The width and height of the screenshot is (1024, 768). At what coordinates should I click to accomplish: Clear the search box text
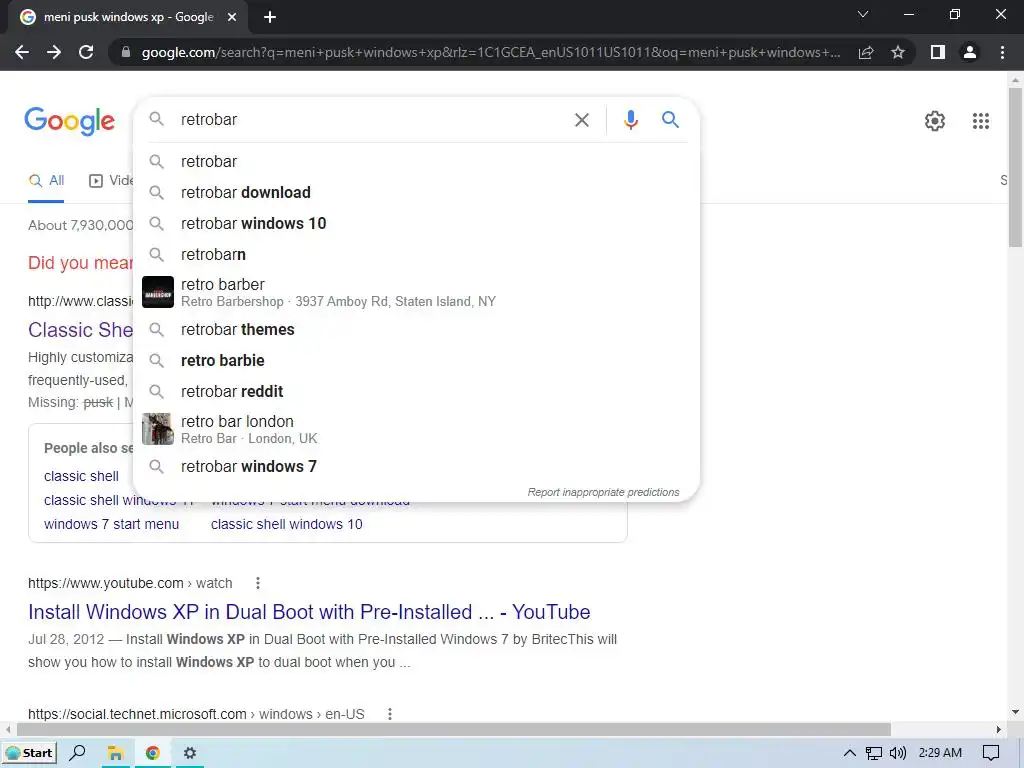pos(581,120)
